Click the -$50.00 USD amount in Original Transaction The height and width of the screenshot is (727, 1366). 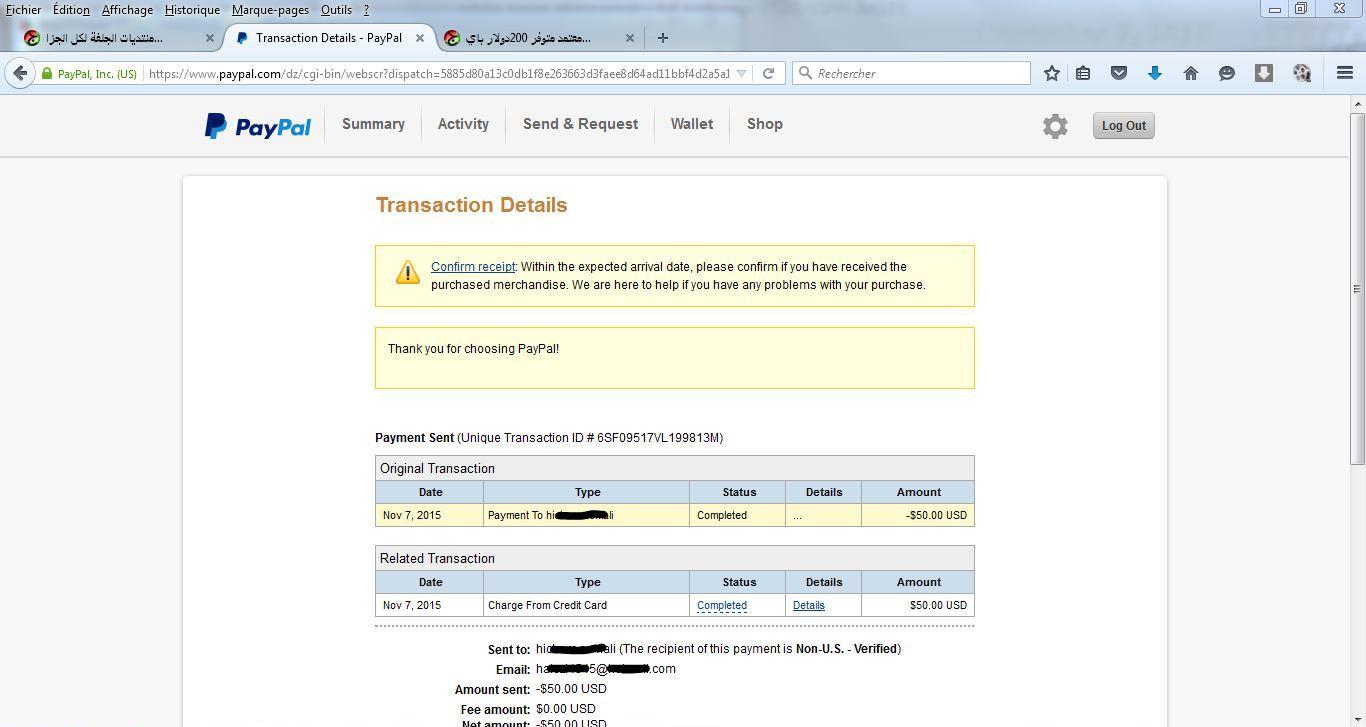click(x=936, y=515)
